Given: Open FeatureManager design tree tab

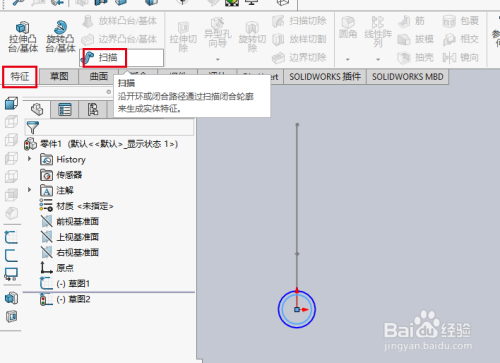Looking at the screenshot, I should tap(37, 109).
